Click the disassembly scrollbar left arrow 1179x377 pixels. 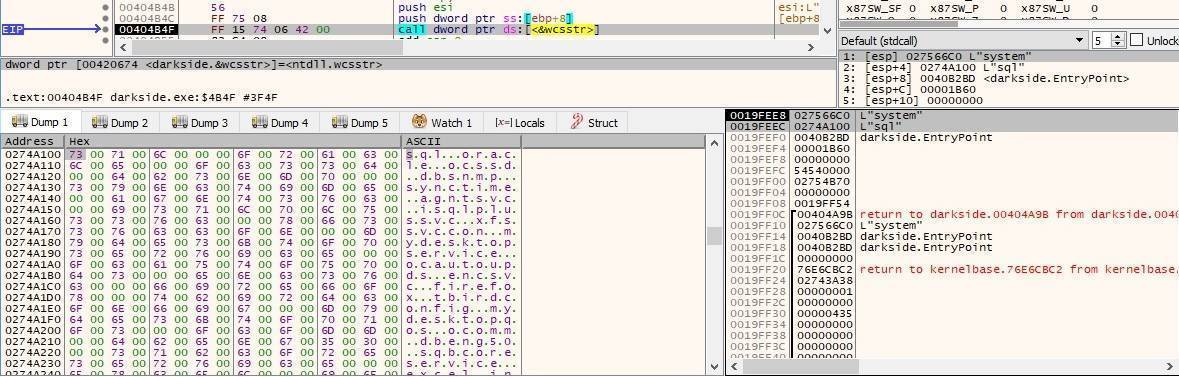[124, 47]
